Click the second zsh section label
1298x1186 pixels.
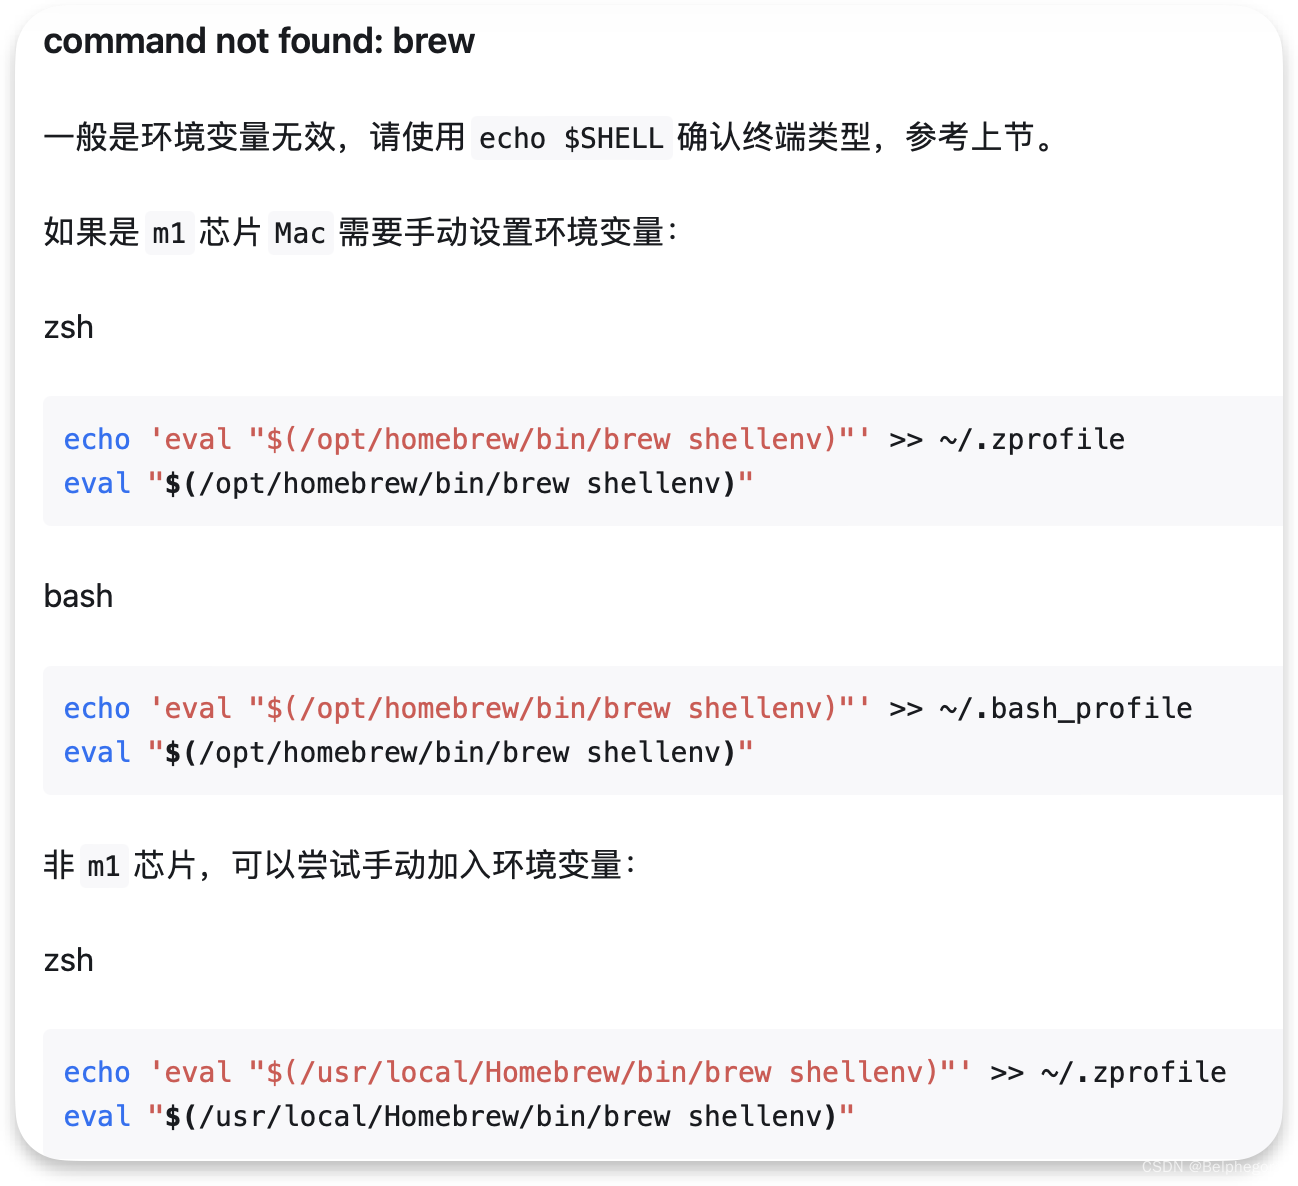(x=67, y=960)
